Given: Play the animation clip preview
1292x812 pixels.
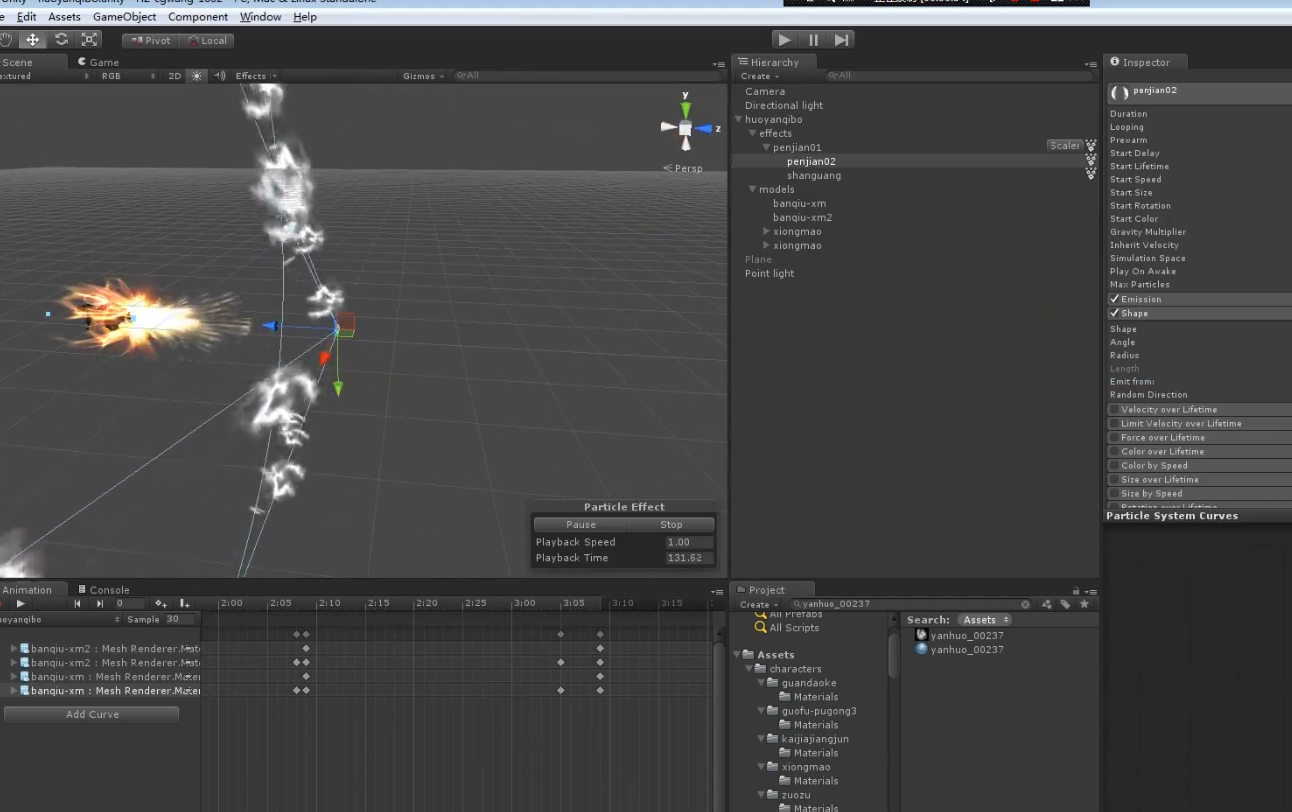Looking at the screenshot, I should click(21, 604).
